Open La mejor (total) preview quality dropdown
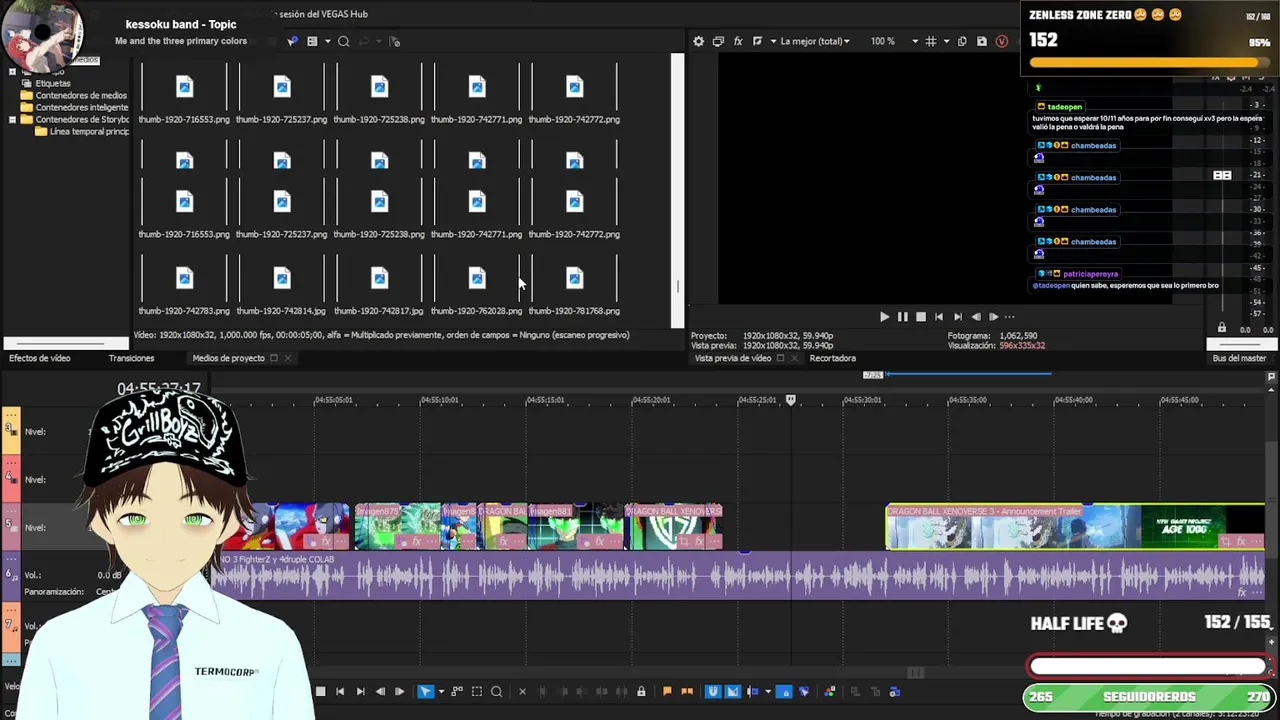The width and height of the screenshot is (1280, 720). tap(815, 41)
